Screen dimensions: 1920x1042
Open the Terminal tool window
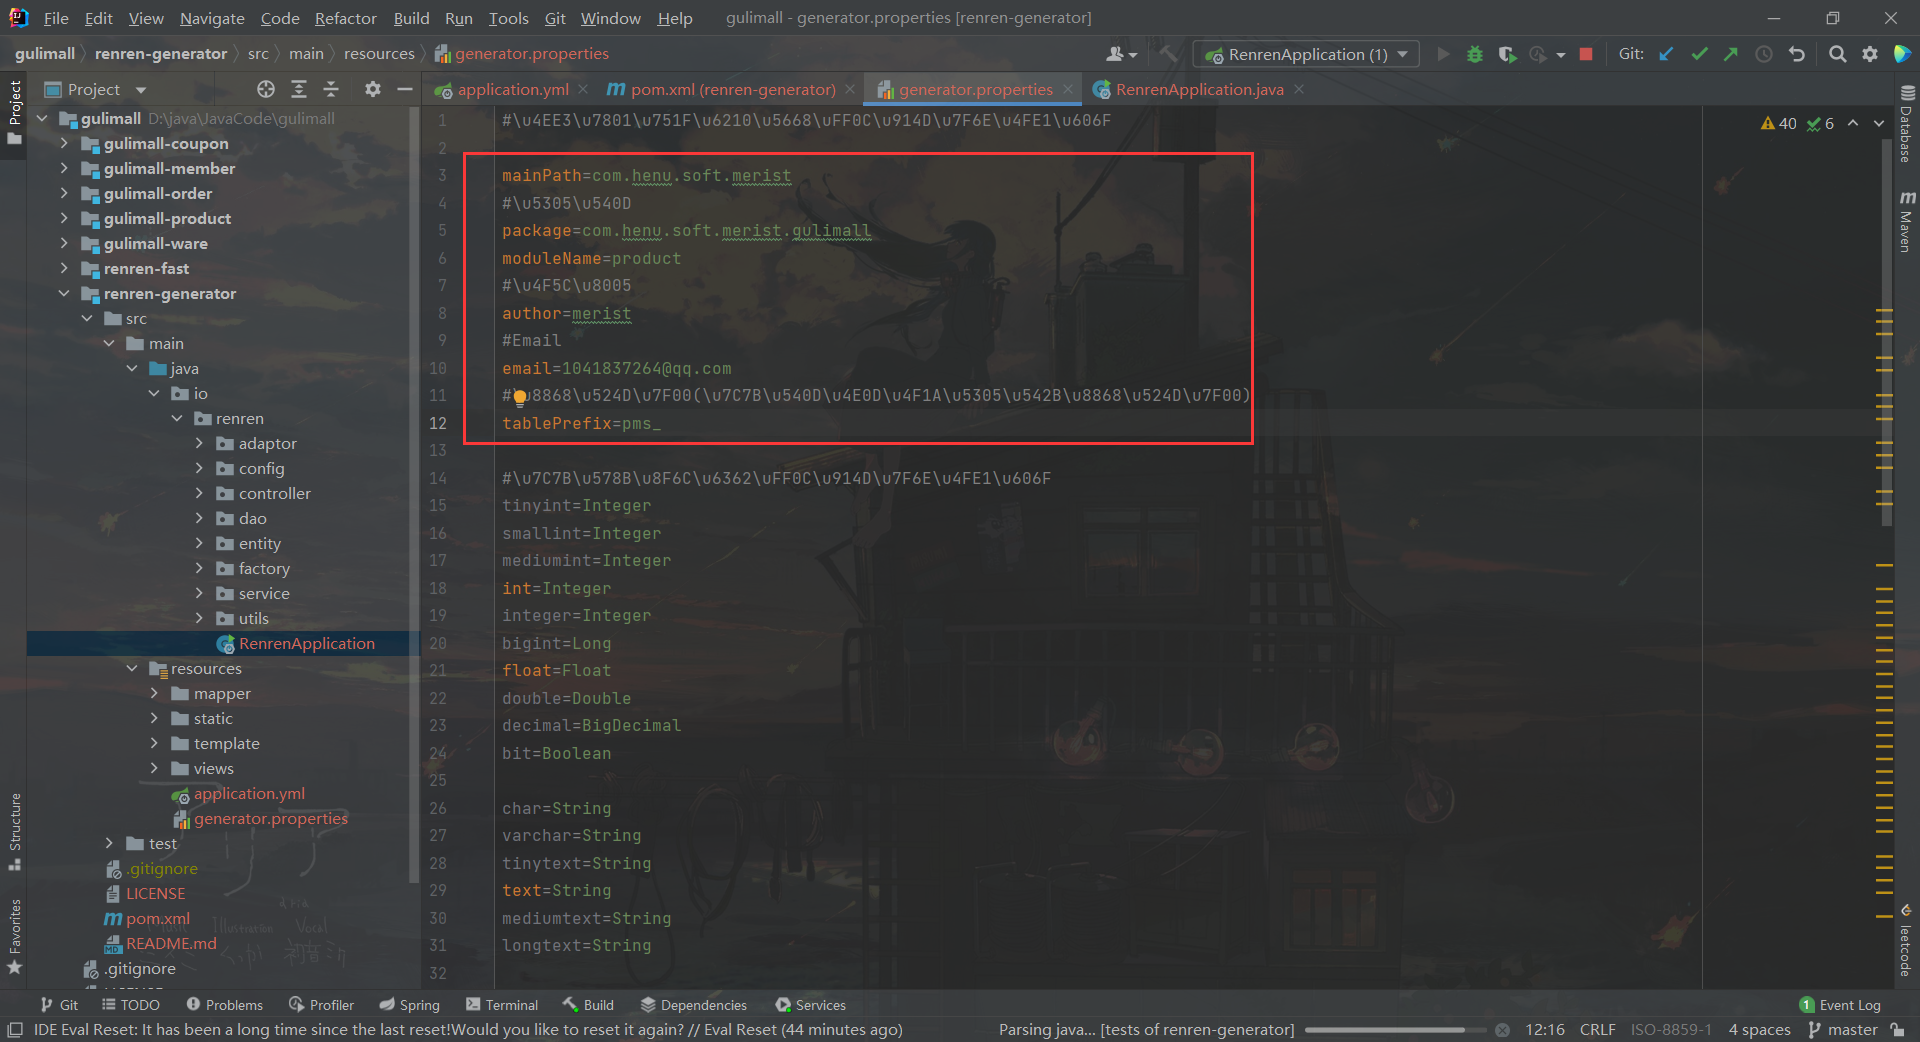click(502, 1005)
